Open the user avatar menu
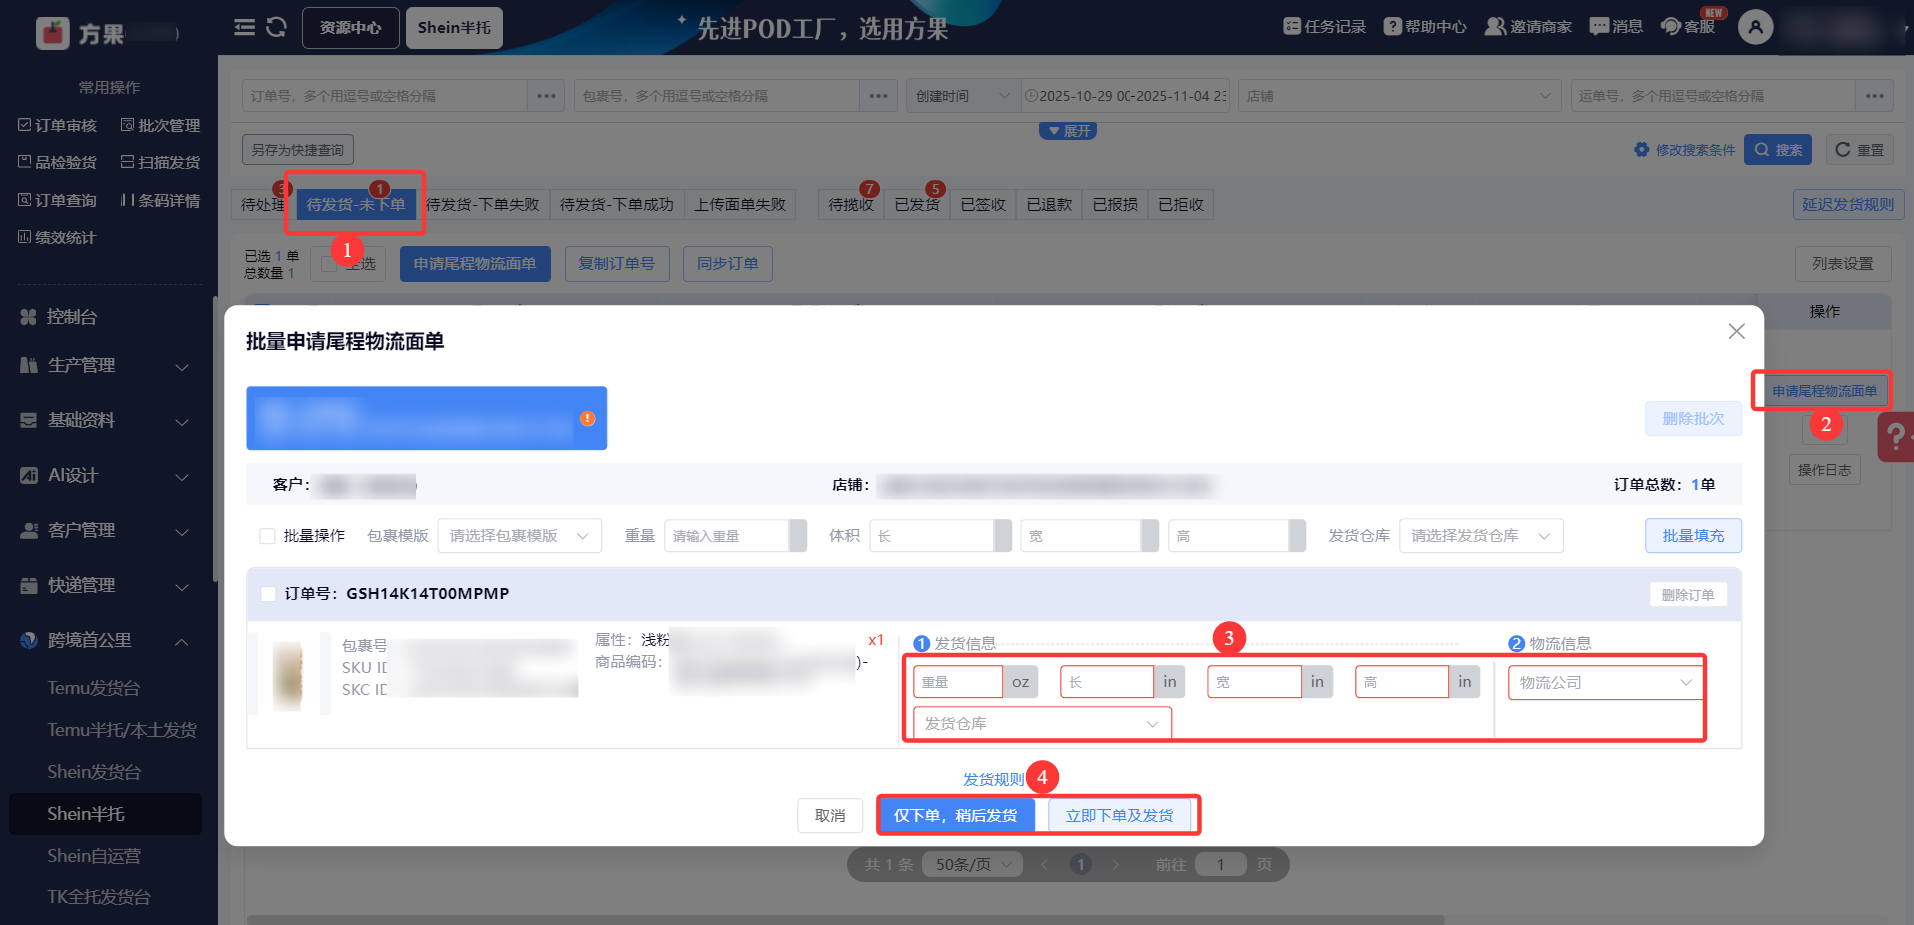Image resolution: width=1914 pixels, height=925 pixels. point(1756,27)
